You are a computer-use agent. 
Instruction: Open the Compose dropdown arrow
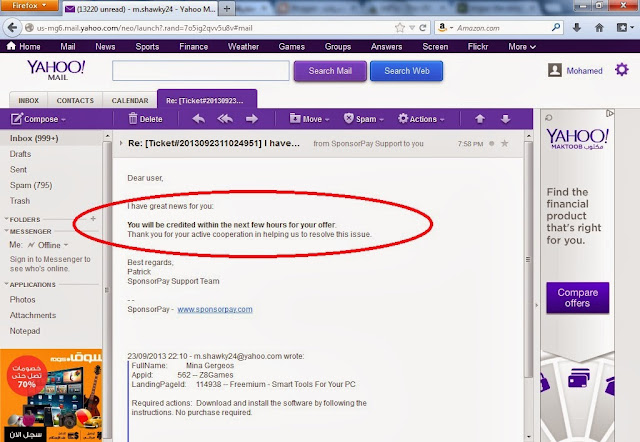[x=63, y=120]
